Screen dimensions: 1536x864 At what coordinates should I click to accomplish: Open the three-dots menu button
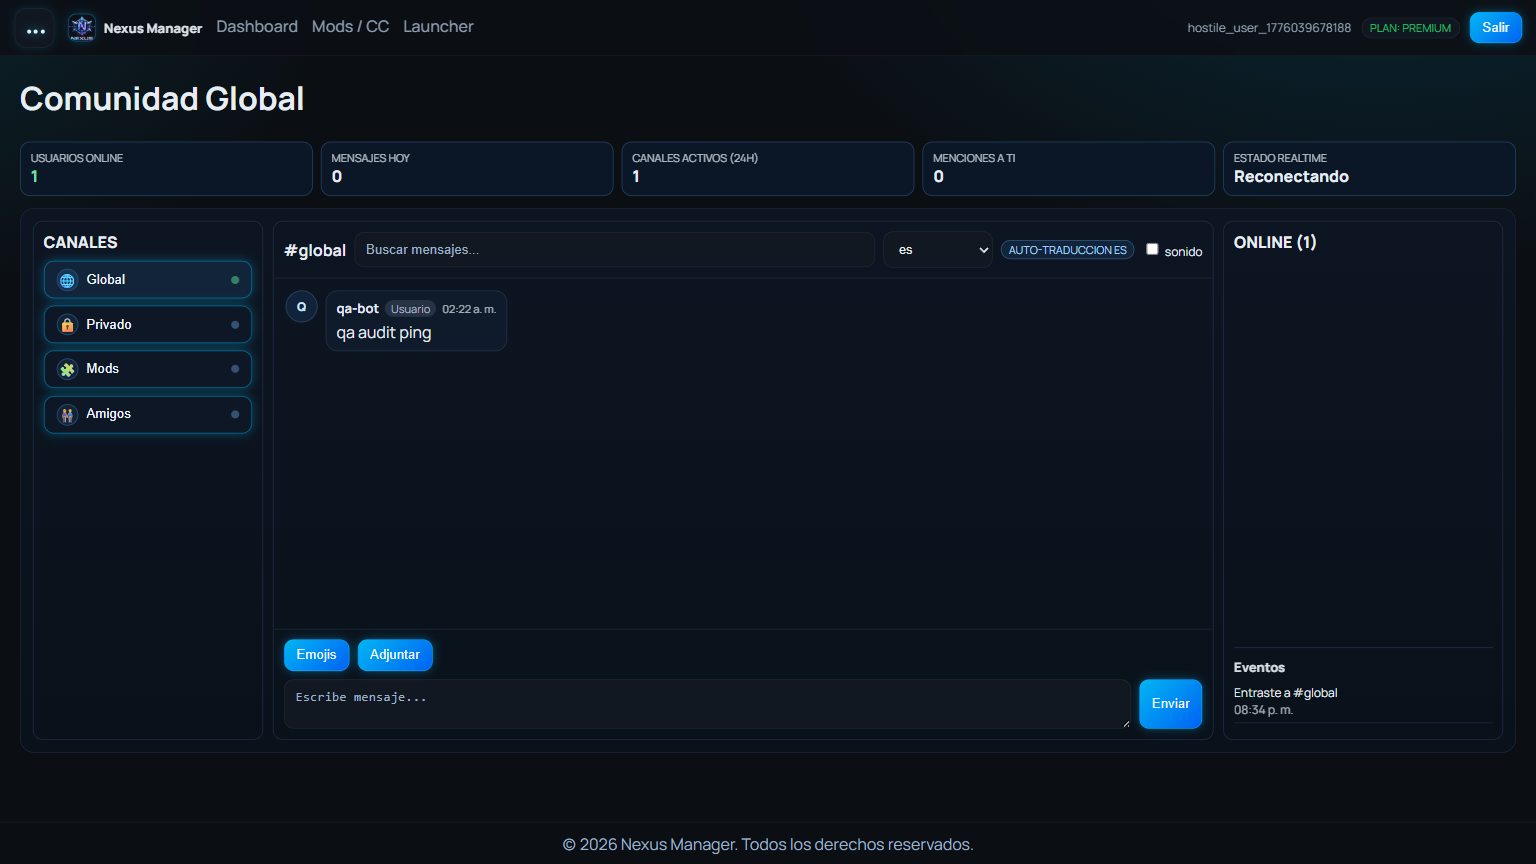36,29
